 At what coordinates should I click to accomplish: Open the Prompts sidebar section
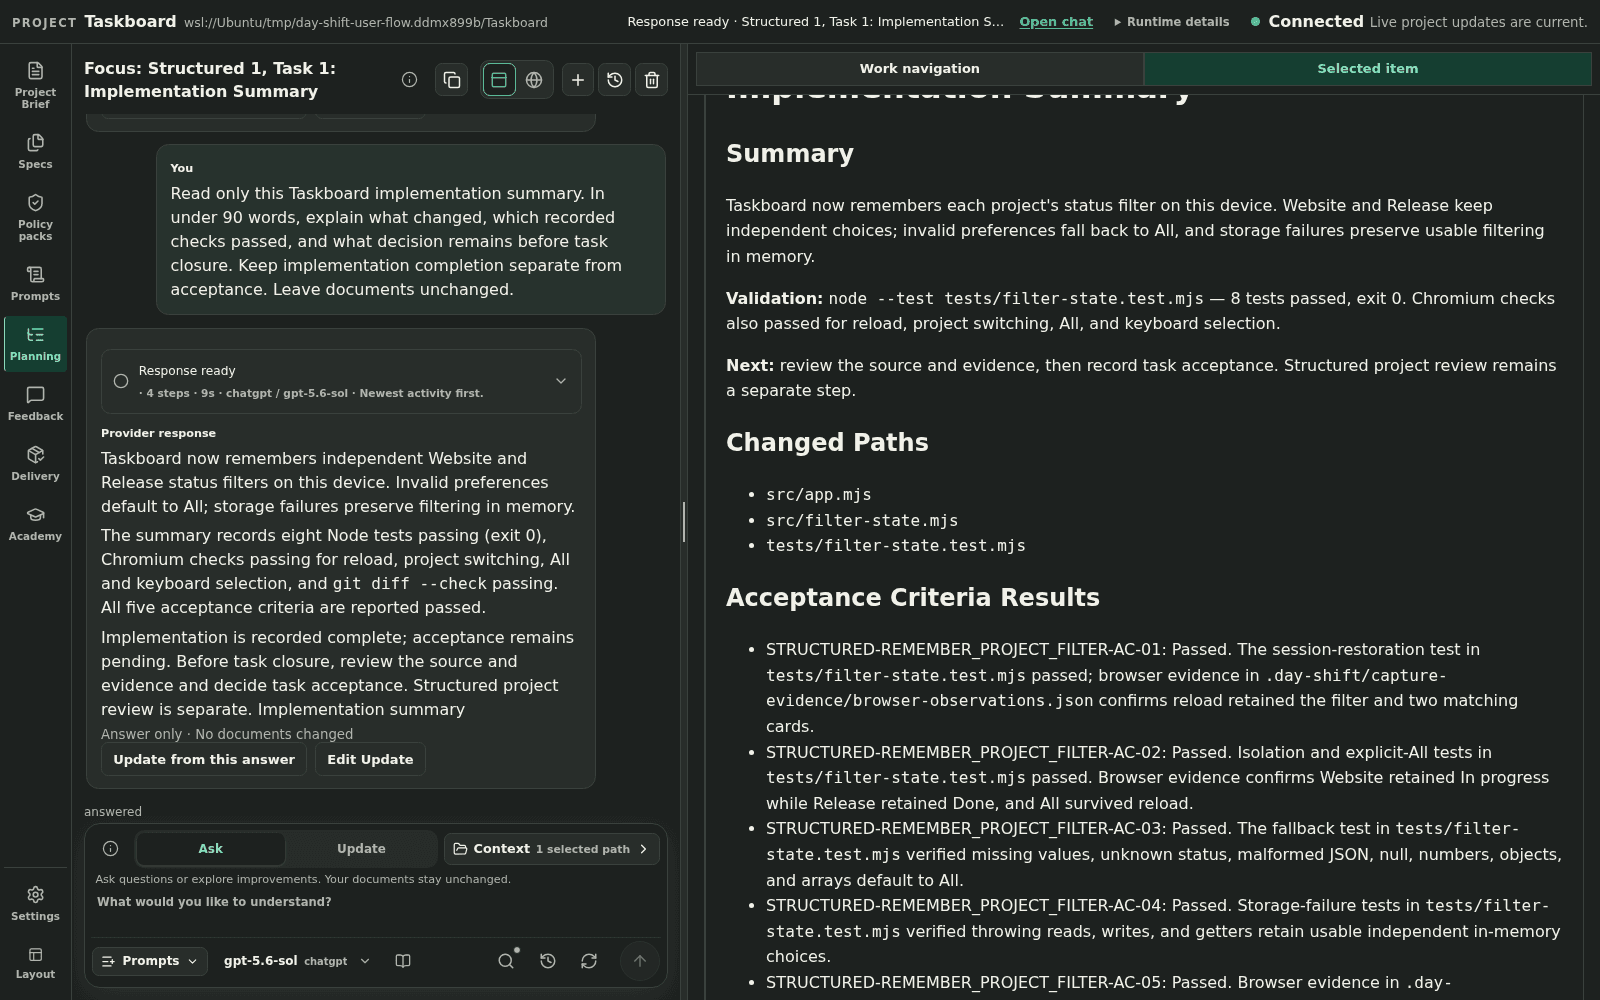coord(35,283)
